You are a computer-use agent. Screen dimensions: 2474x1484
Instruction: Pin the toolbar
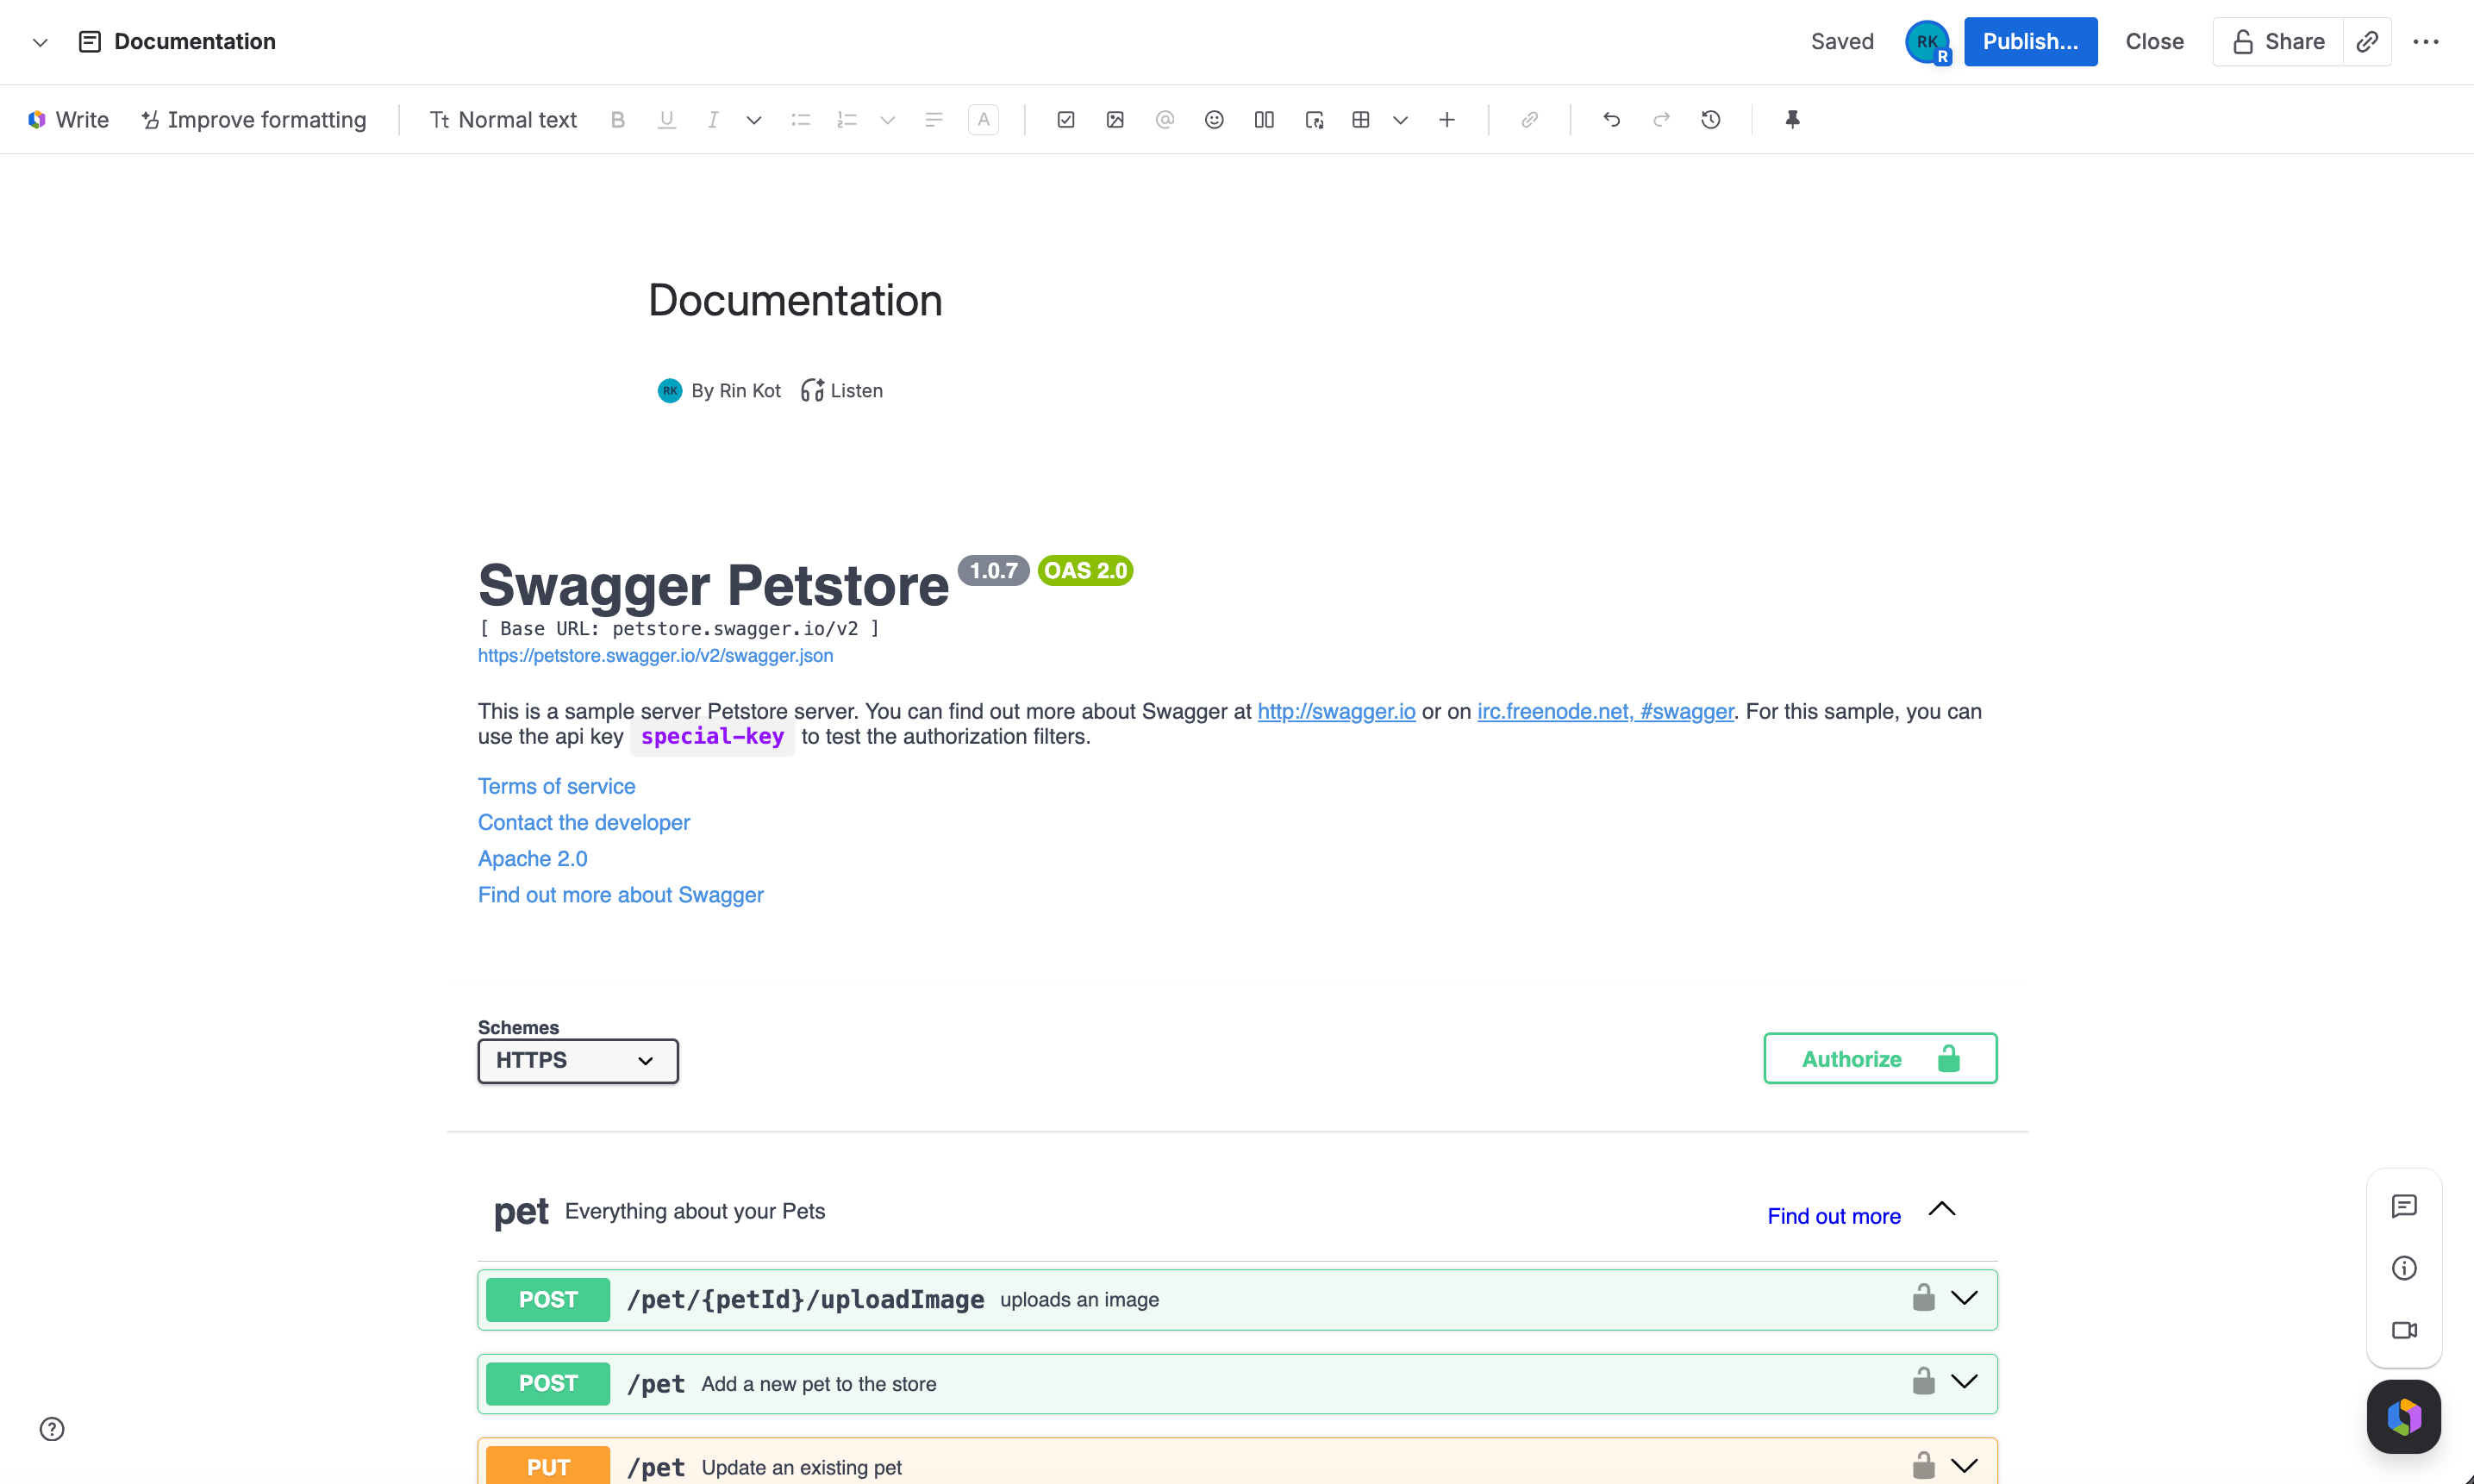[1792, 120]
